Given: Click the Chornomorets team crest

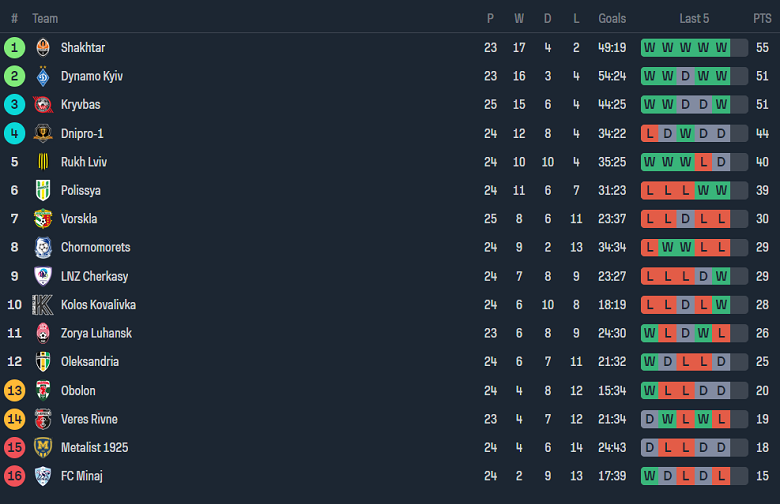Looking at the screenshot, I should 43,247.
